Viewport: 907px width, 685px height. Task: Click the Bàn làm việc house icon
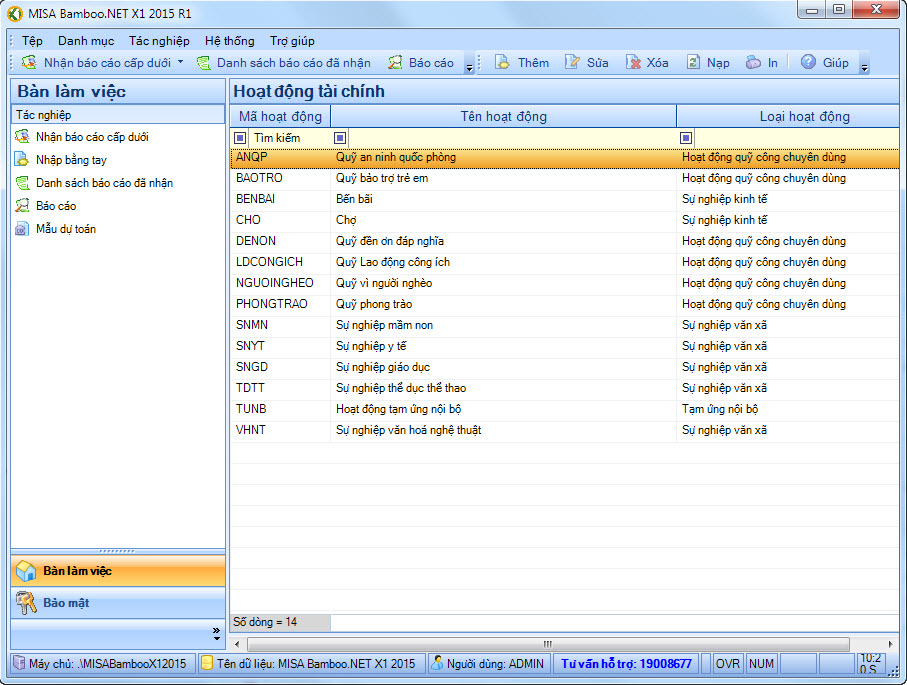(26, 571)
